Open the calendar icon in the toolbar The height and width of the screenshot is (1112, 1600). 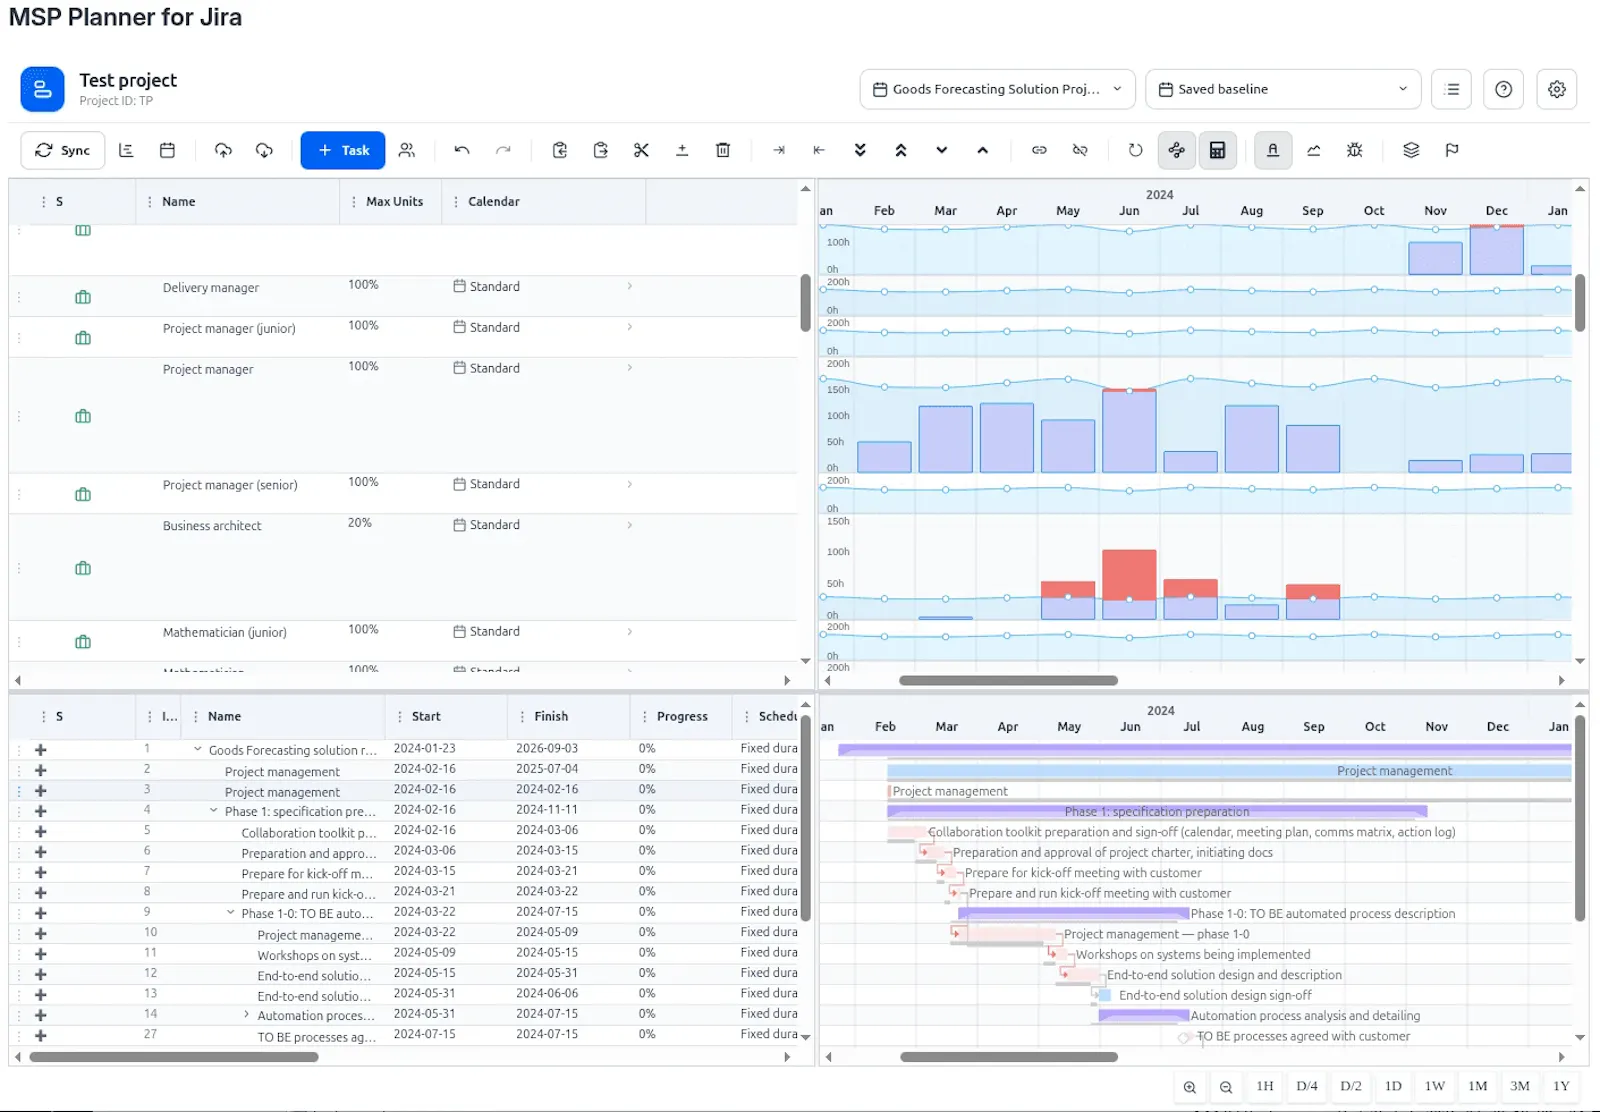167,150
